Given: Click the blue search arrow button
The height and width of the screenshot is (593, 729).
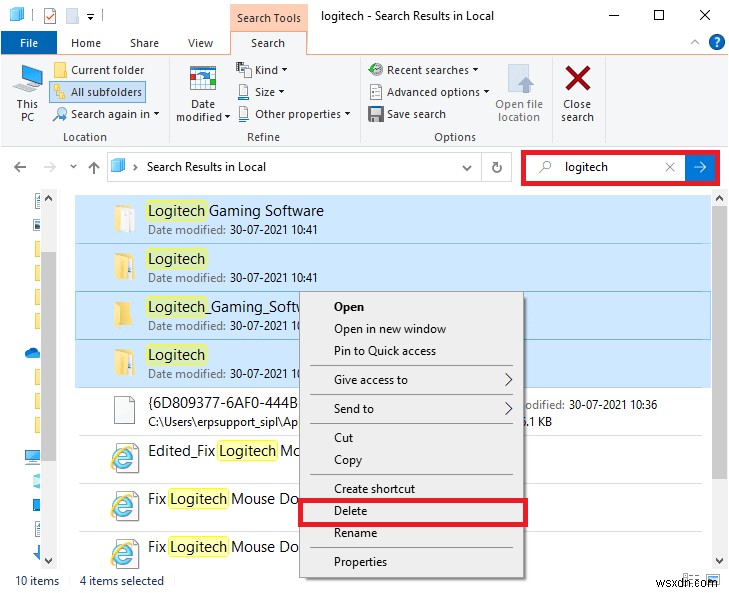Looking at the screenshot, I should point(700,167).
